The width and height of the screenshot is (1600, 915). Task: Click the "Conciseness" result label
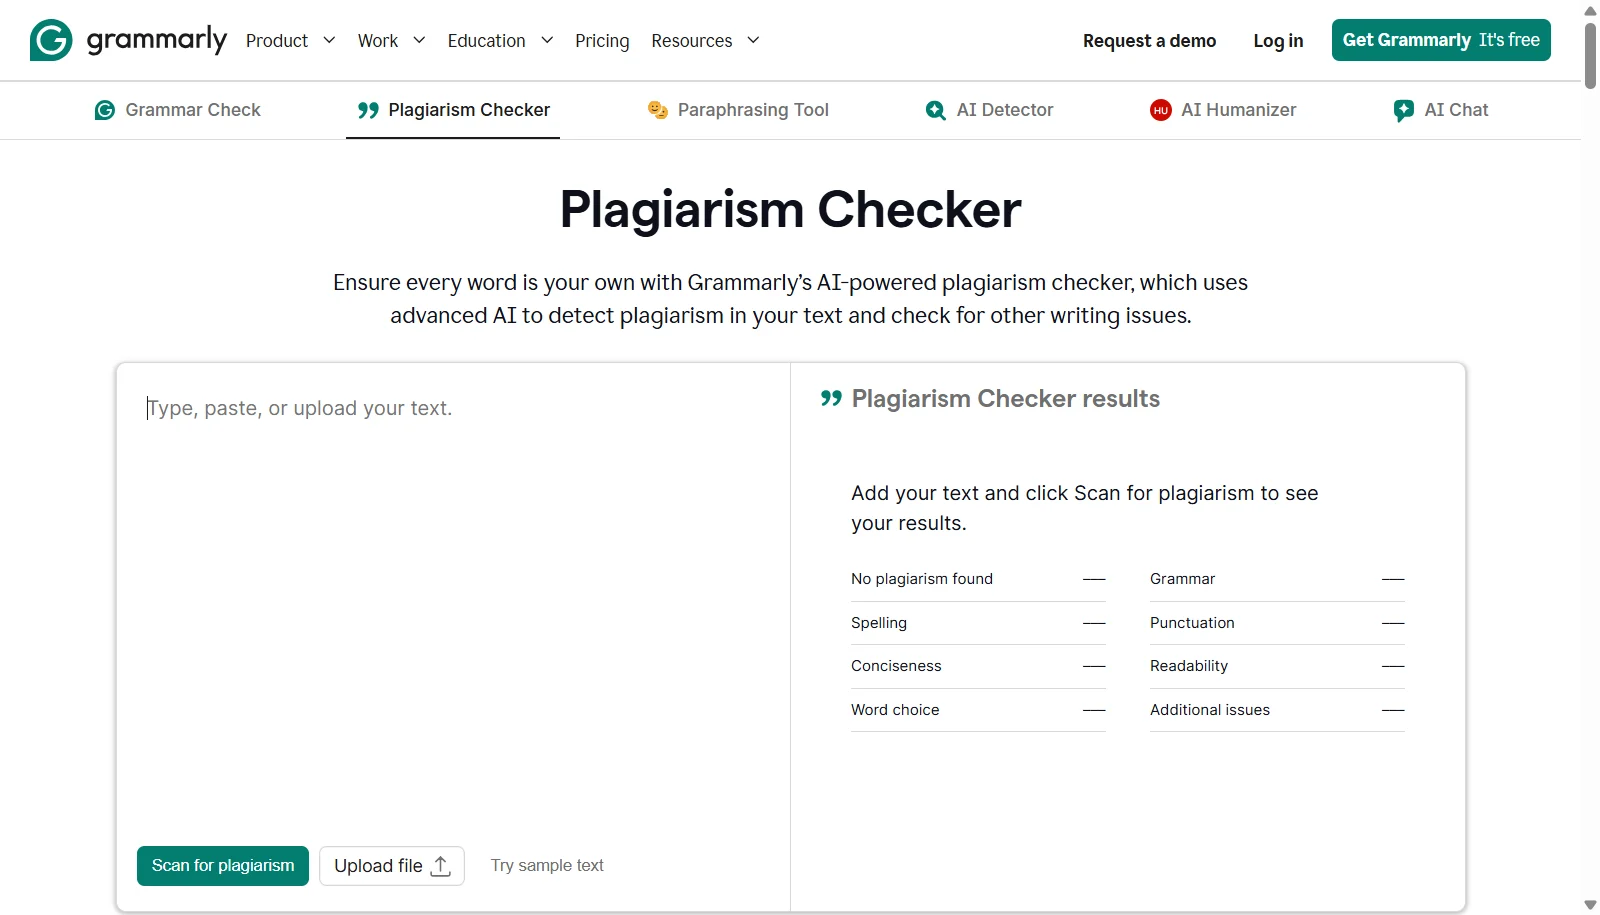click(896, 666)
